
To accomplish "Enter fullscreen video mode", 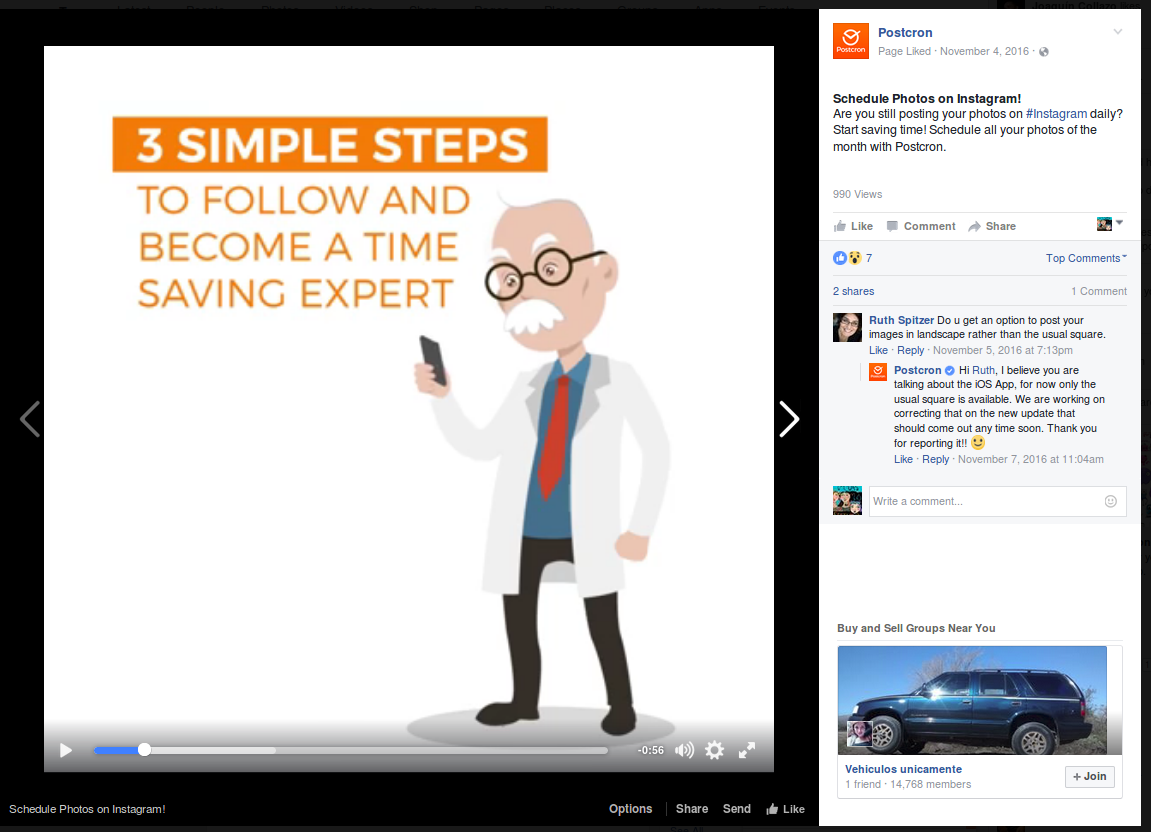I will pos(747,750).
